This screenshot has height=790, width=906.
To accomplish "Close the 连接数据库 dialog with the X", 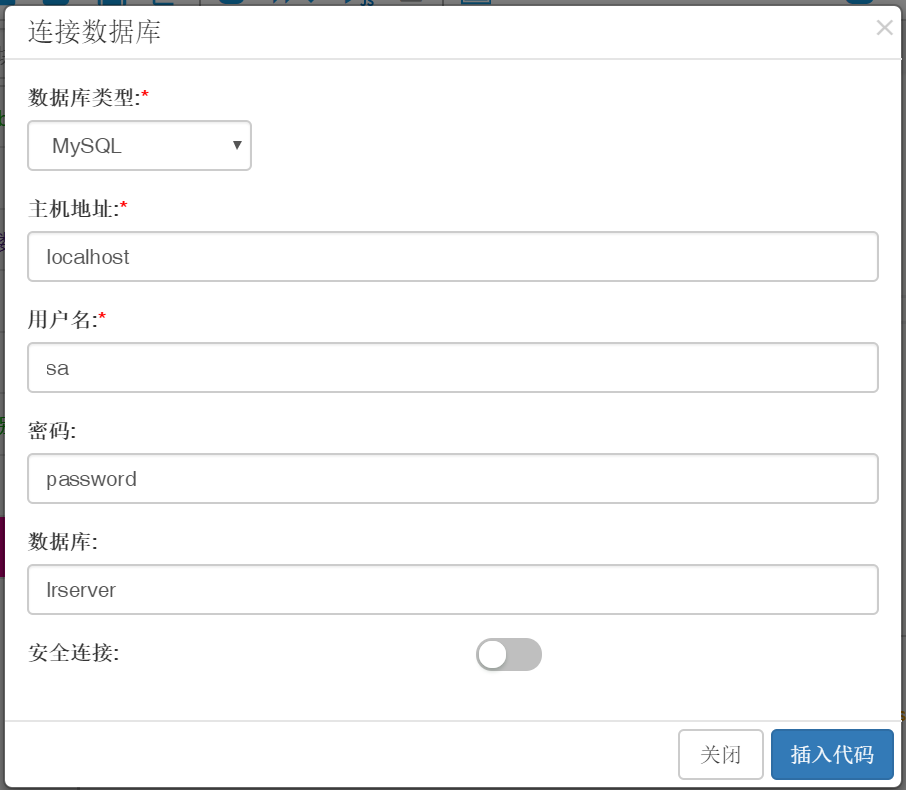I will (x=884, y=28).
